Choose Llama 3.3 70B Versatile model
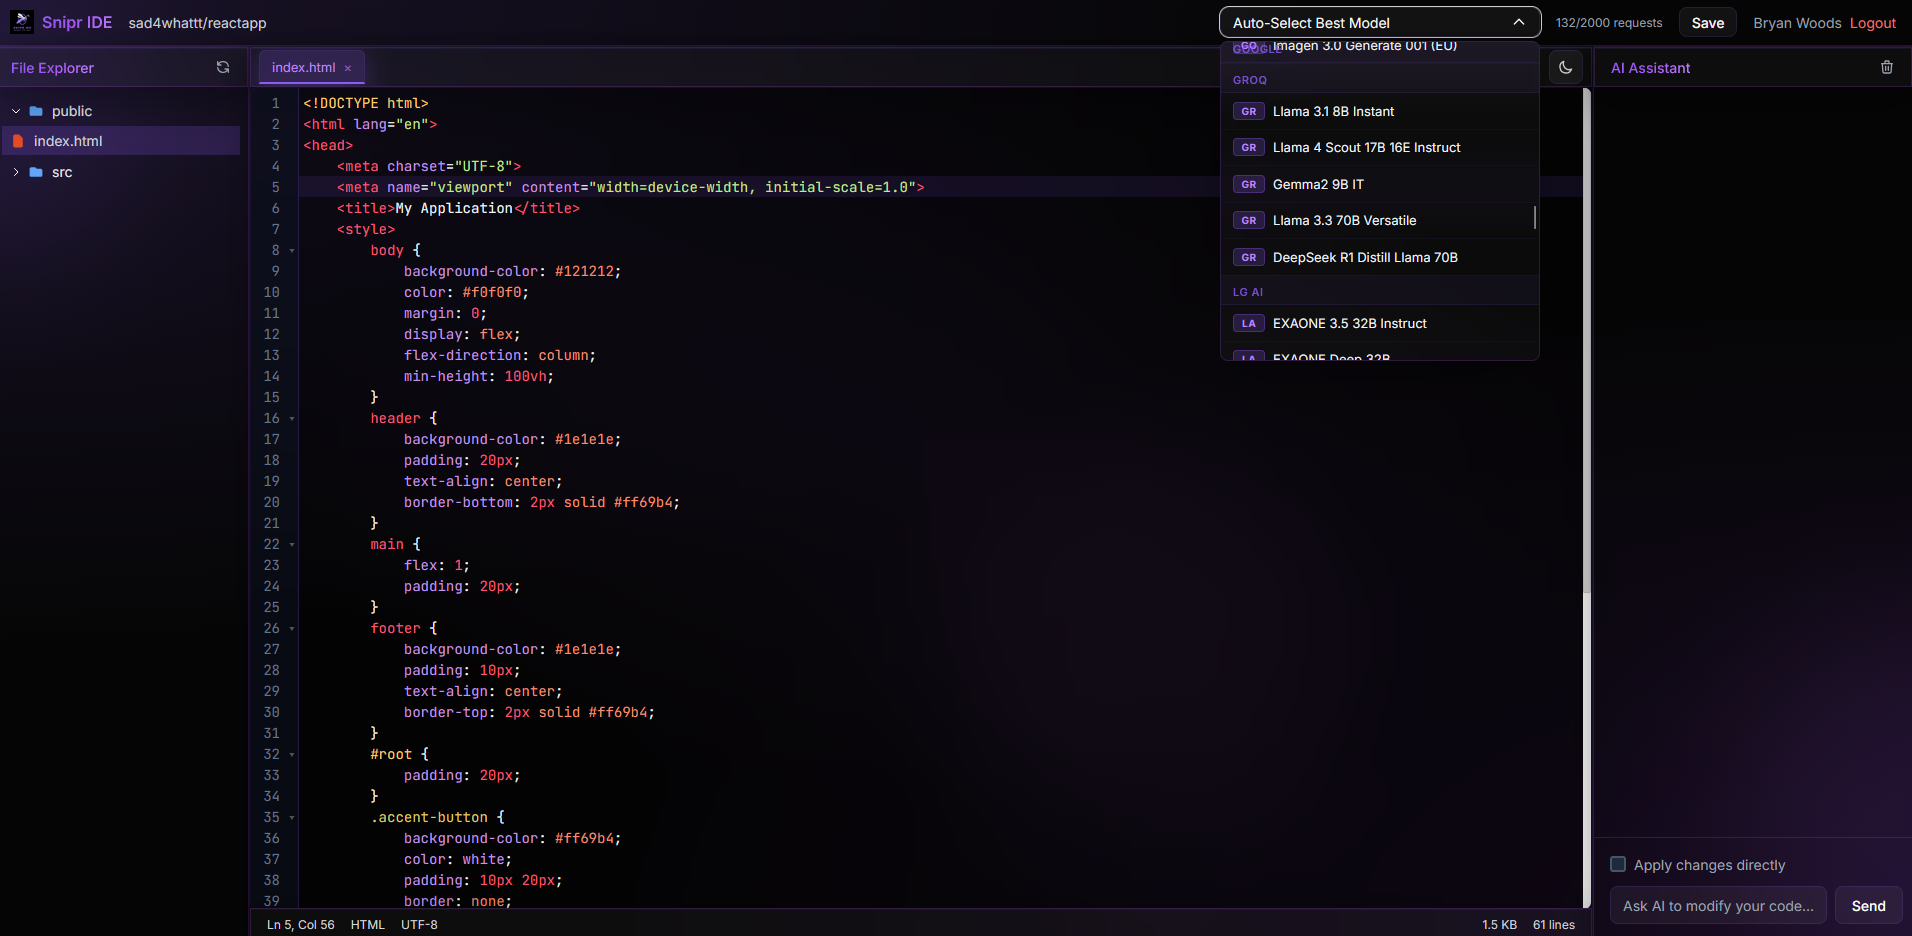The width and height of the screenshot is (1912, 936). (1379, 220)
